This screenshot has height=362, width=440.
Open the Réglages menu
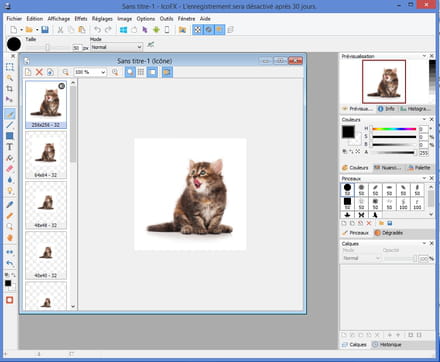click(x=102, y=19)
